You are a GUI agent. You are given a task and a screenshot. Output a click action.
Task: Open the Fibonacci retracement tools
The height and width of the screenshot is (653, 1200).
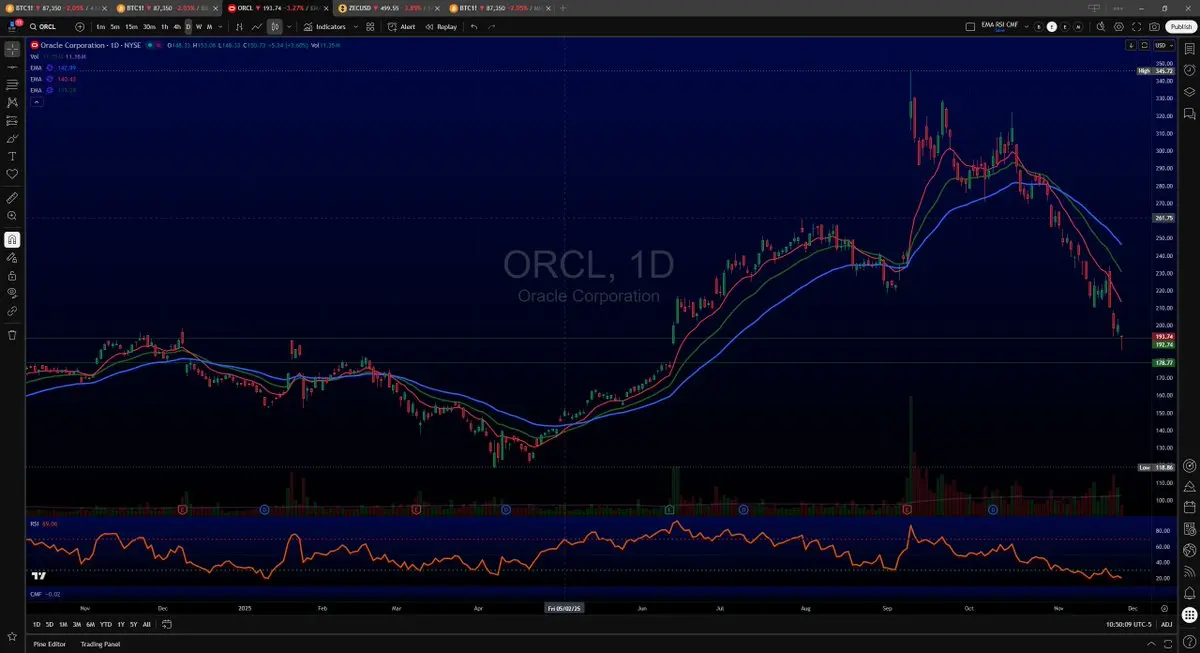point(12,84)
